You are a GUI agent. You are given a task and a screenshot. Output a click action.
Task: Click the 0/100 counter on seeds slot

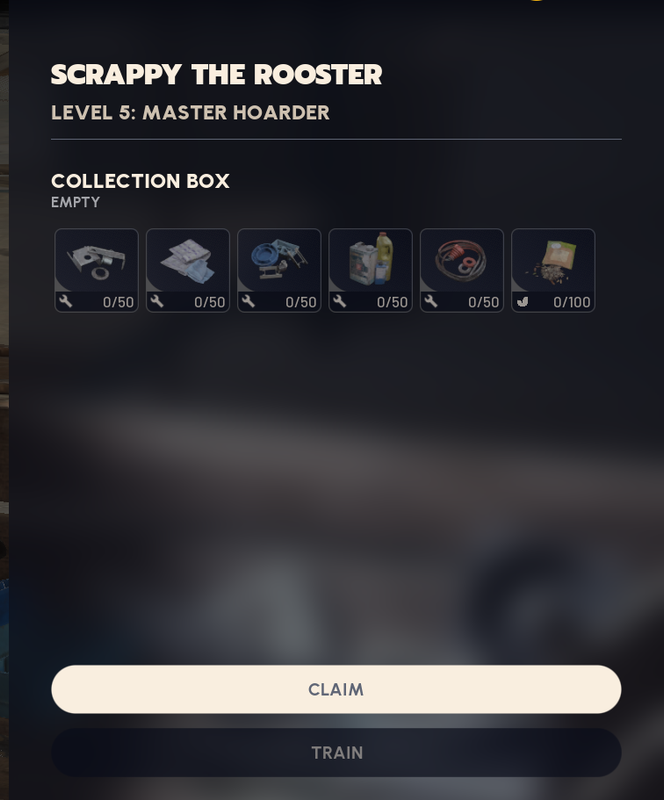(x=572, y=302)
